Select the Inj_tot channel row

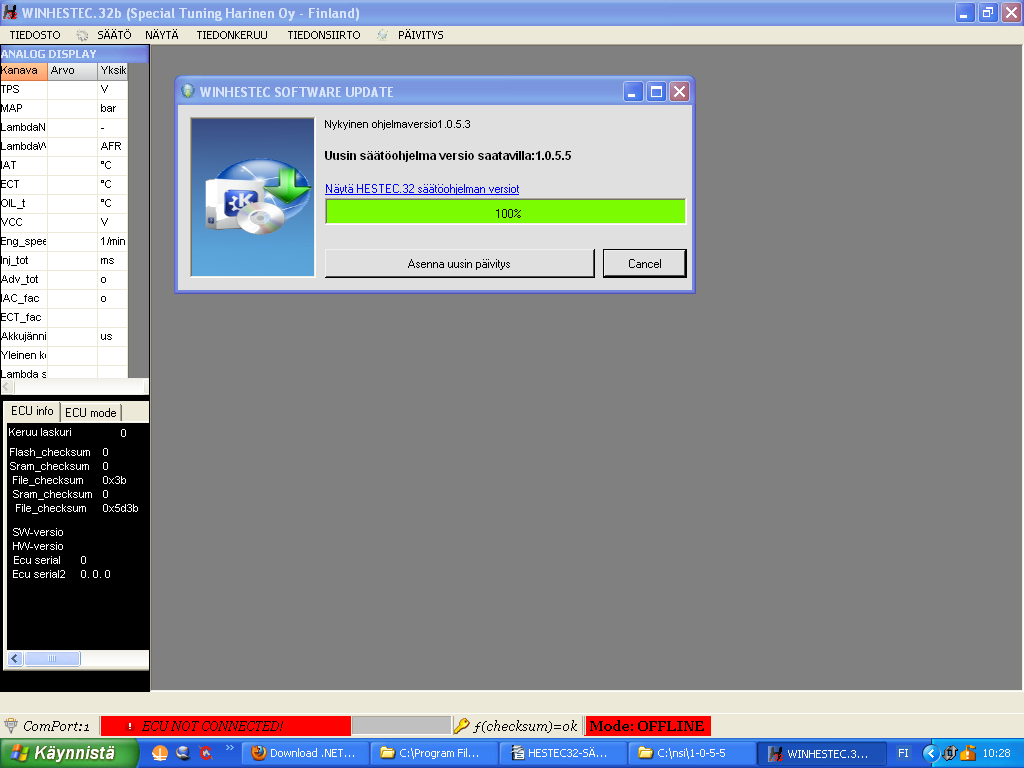click(64, 261)
